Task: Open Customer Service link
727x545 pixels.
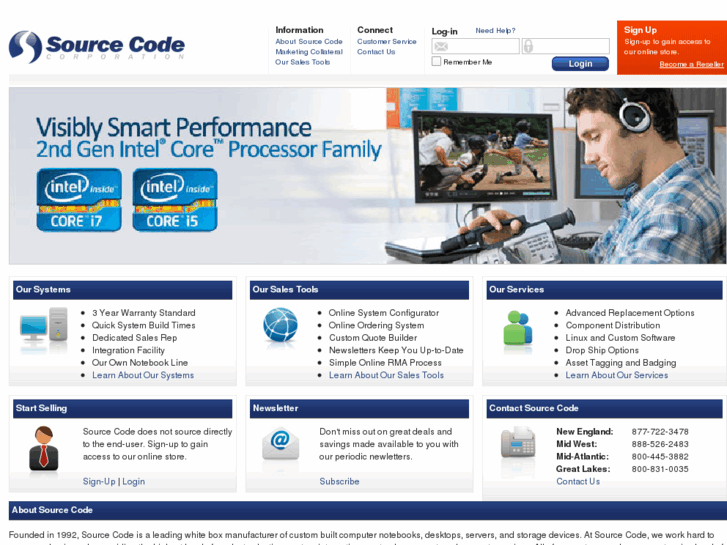Action: pos(387,41)
